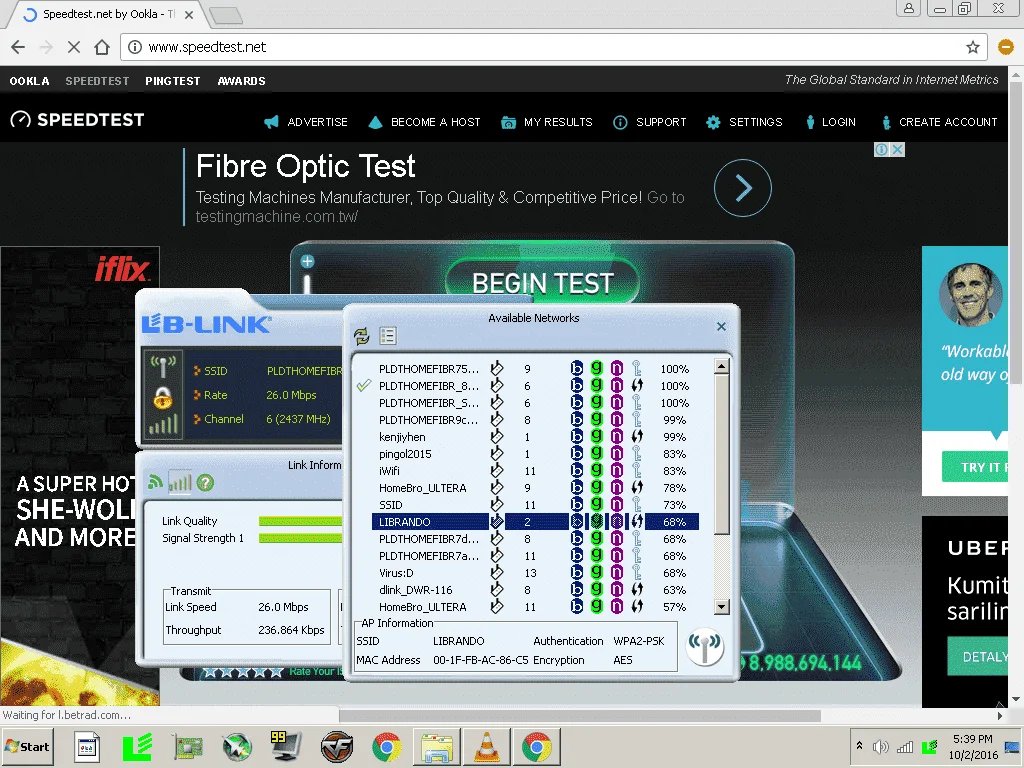
Task: Open MY RESULTS page
Action: coord(547,122)
